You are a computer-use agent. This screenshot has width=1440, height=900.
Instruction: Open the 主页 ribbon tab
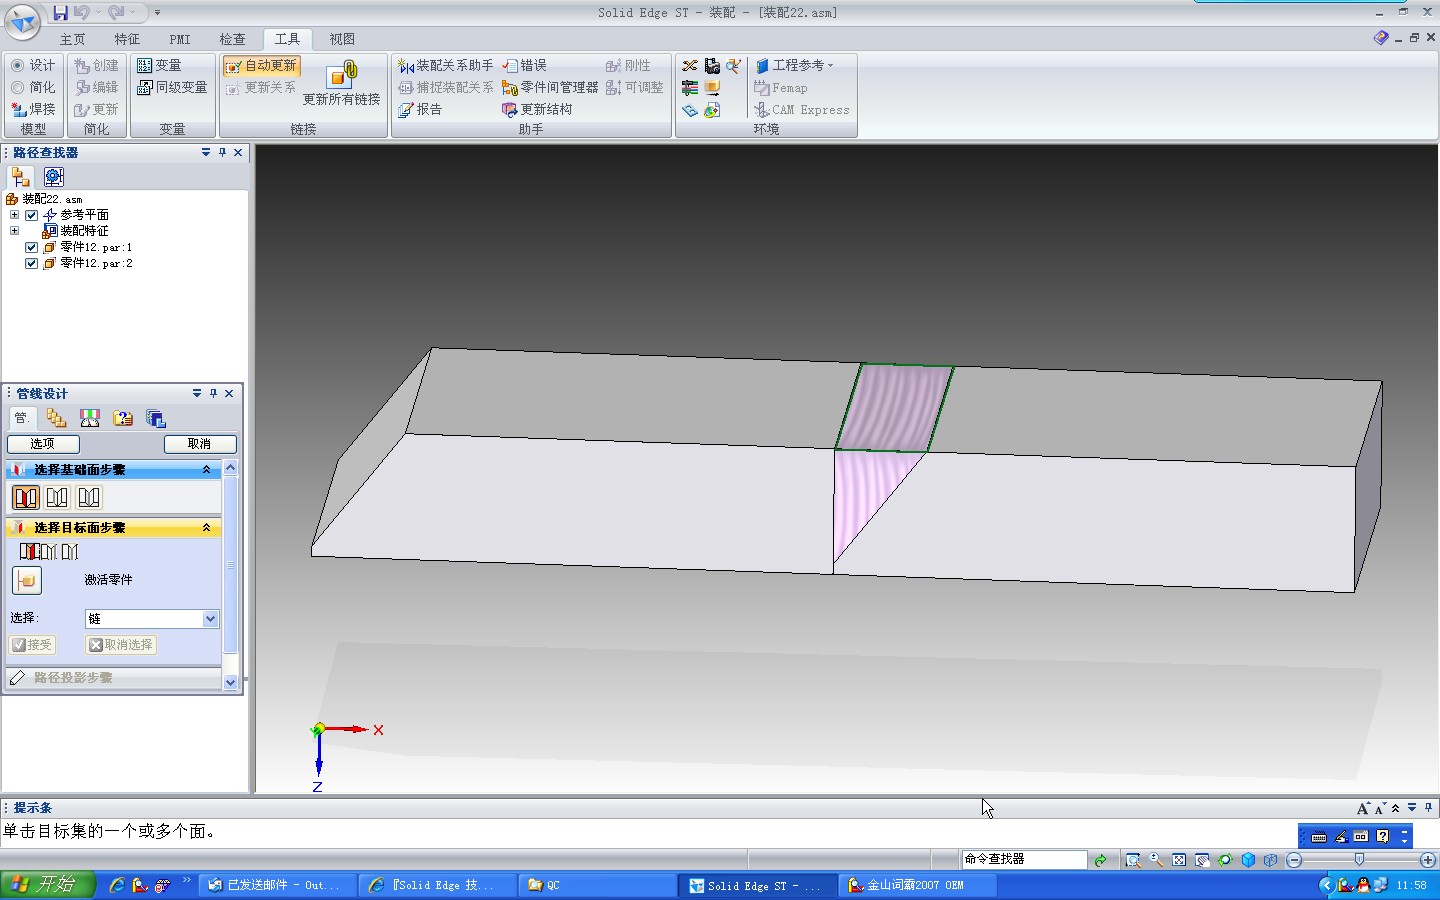pos(72,39)
